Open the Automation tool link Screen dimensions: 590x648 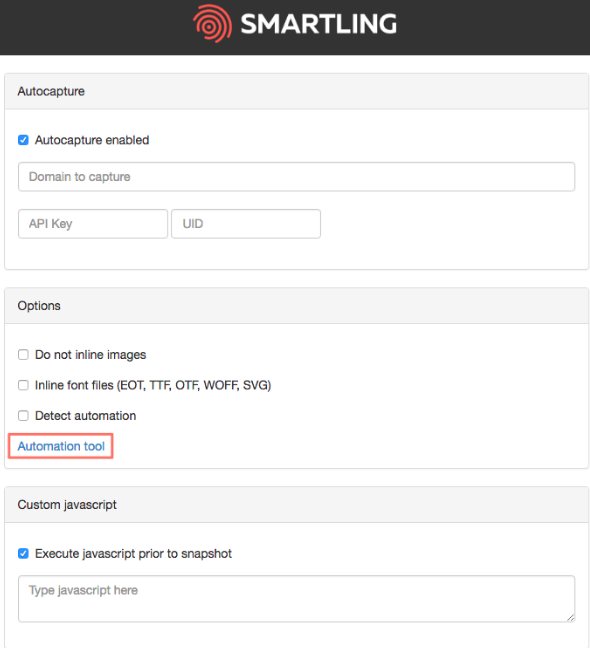(x=61, y=446)
